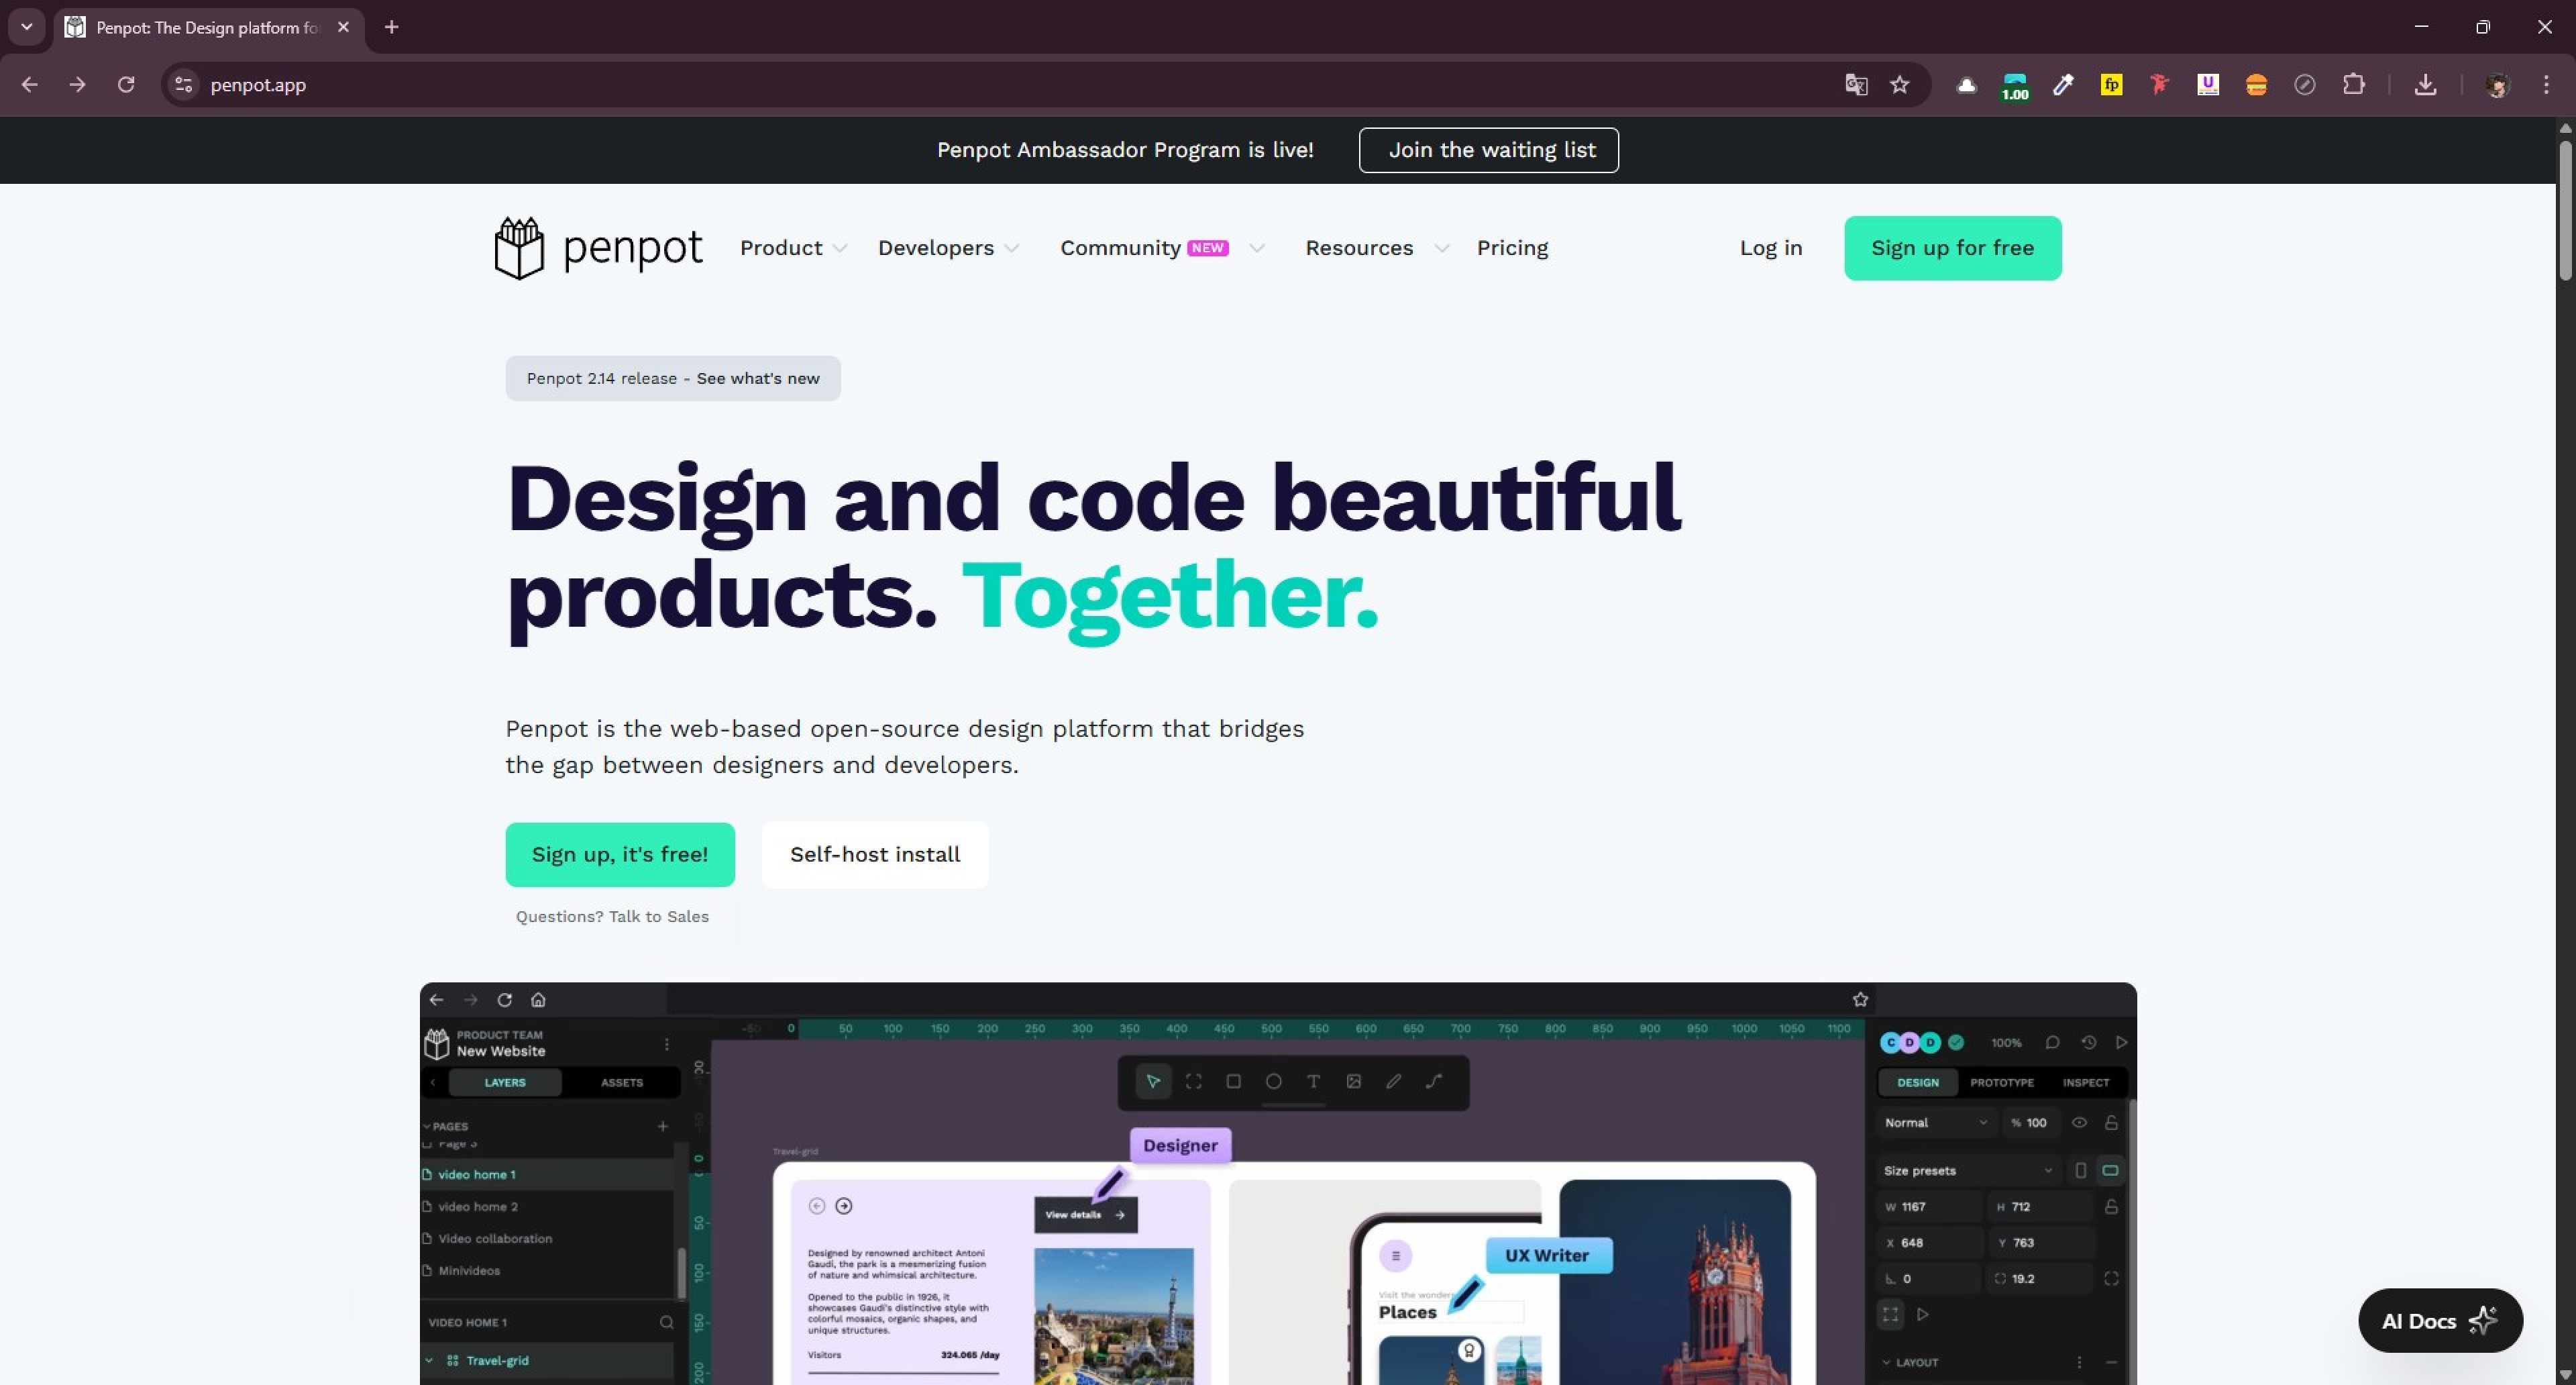Select the Path curve tool in the mockup
The width and height of the screenshot is (2576, 1385).
[1434, 1081]
